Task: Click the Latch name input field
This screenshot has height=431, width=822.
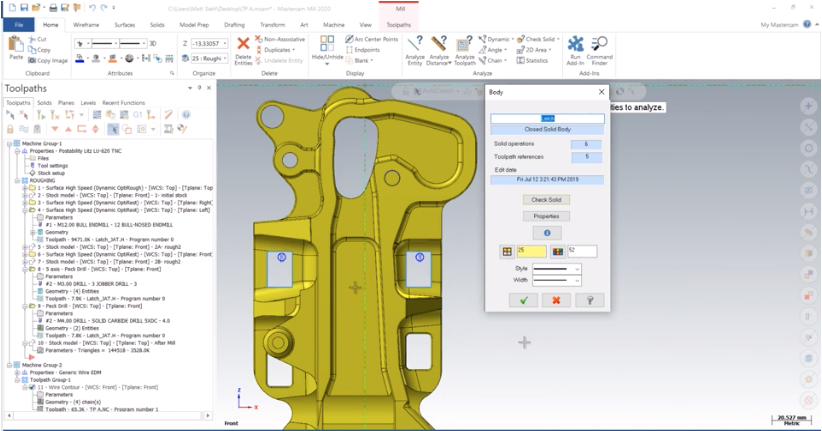Action: pos(547,118)
